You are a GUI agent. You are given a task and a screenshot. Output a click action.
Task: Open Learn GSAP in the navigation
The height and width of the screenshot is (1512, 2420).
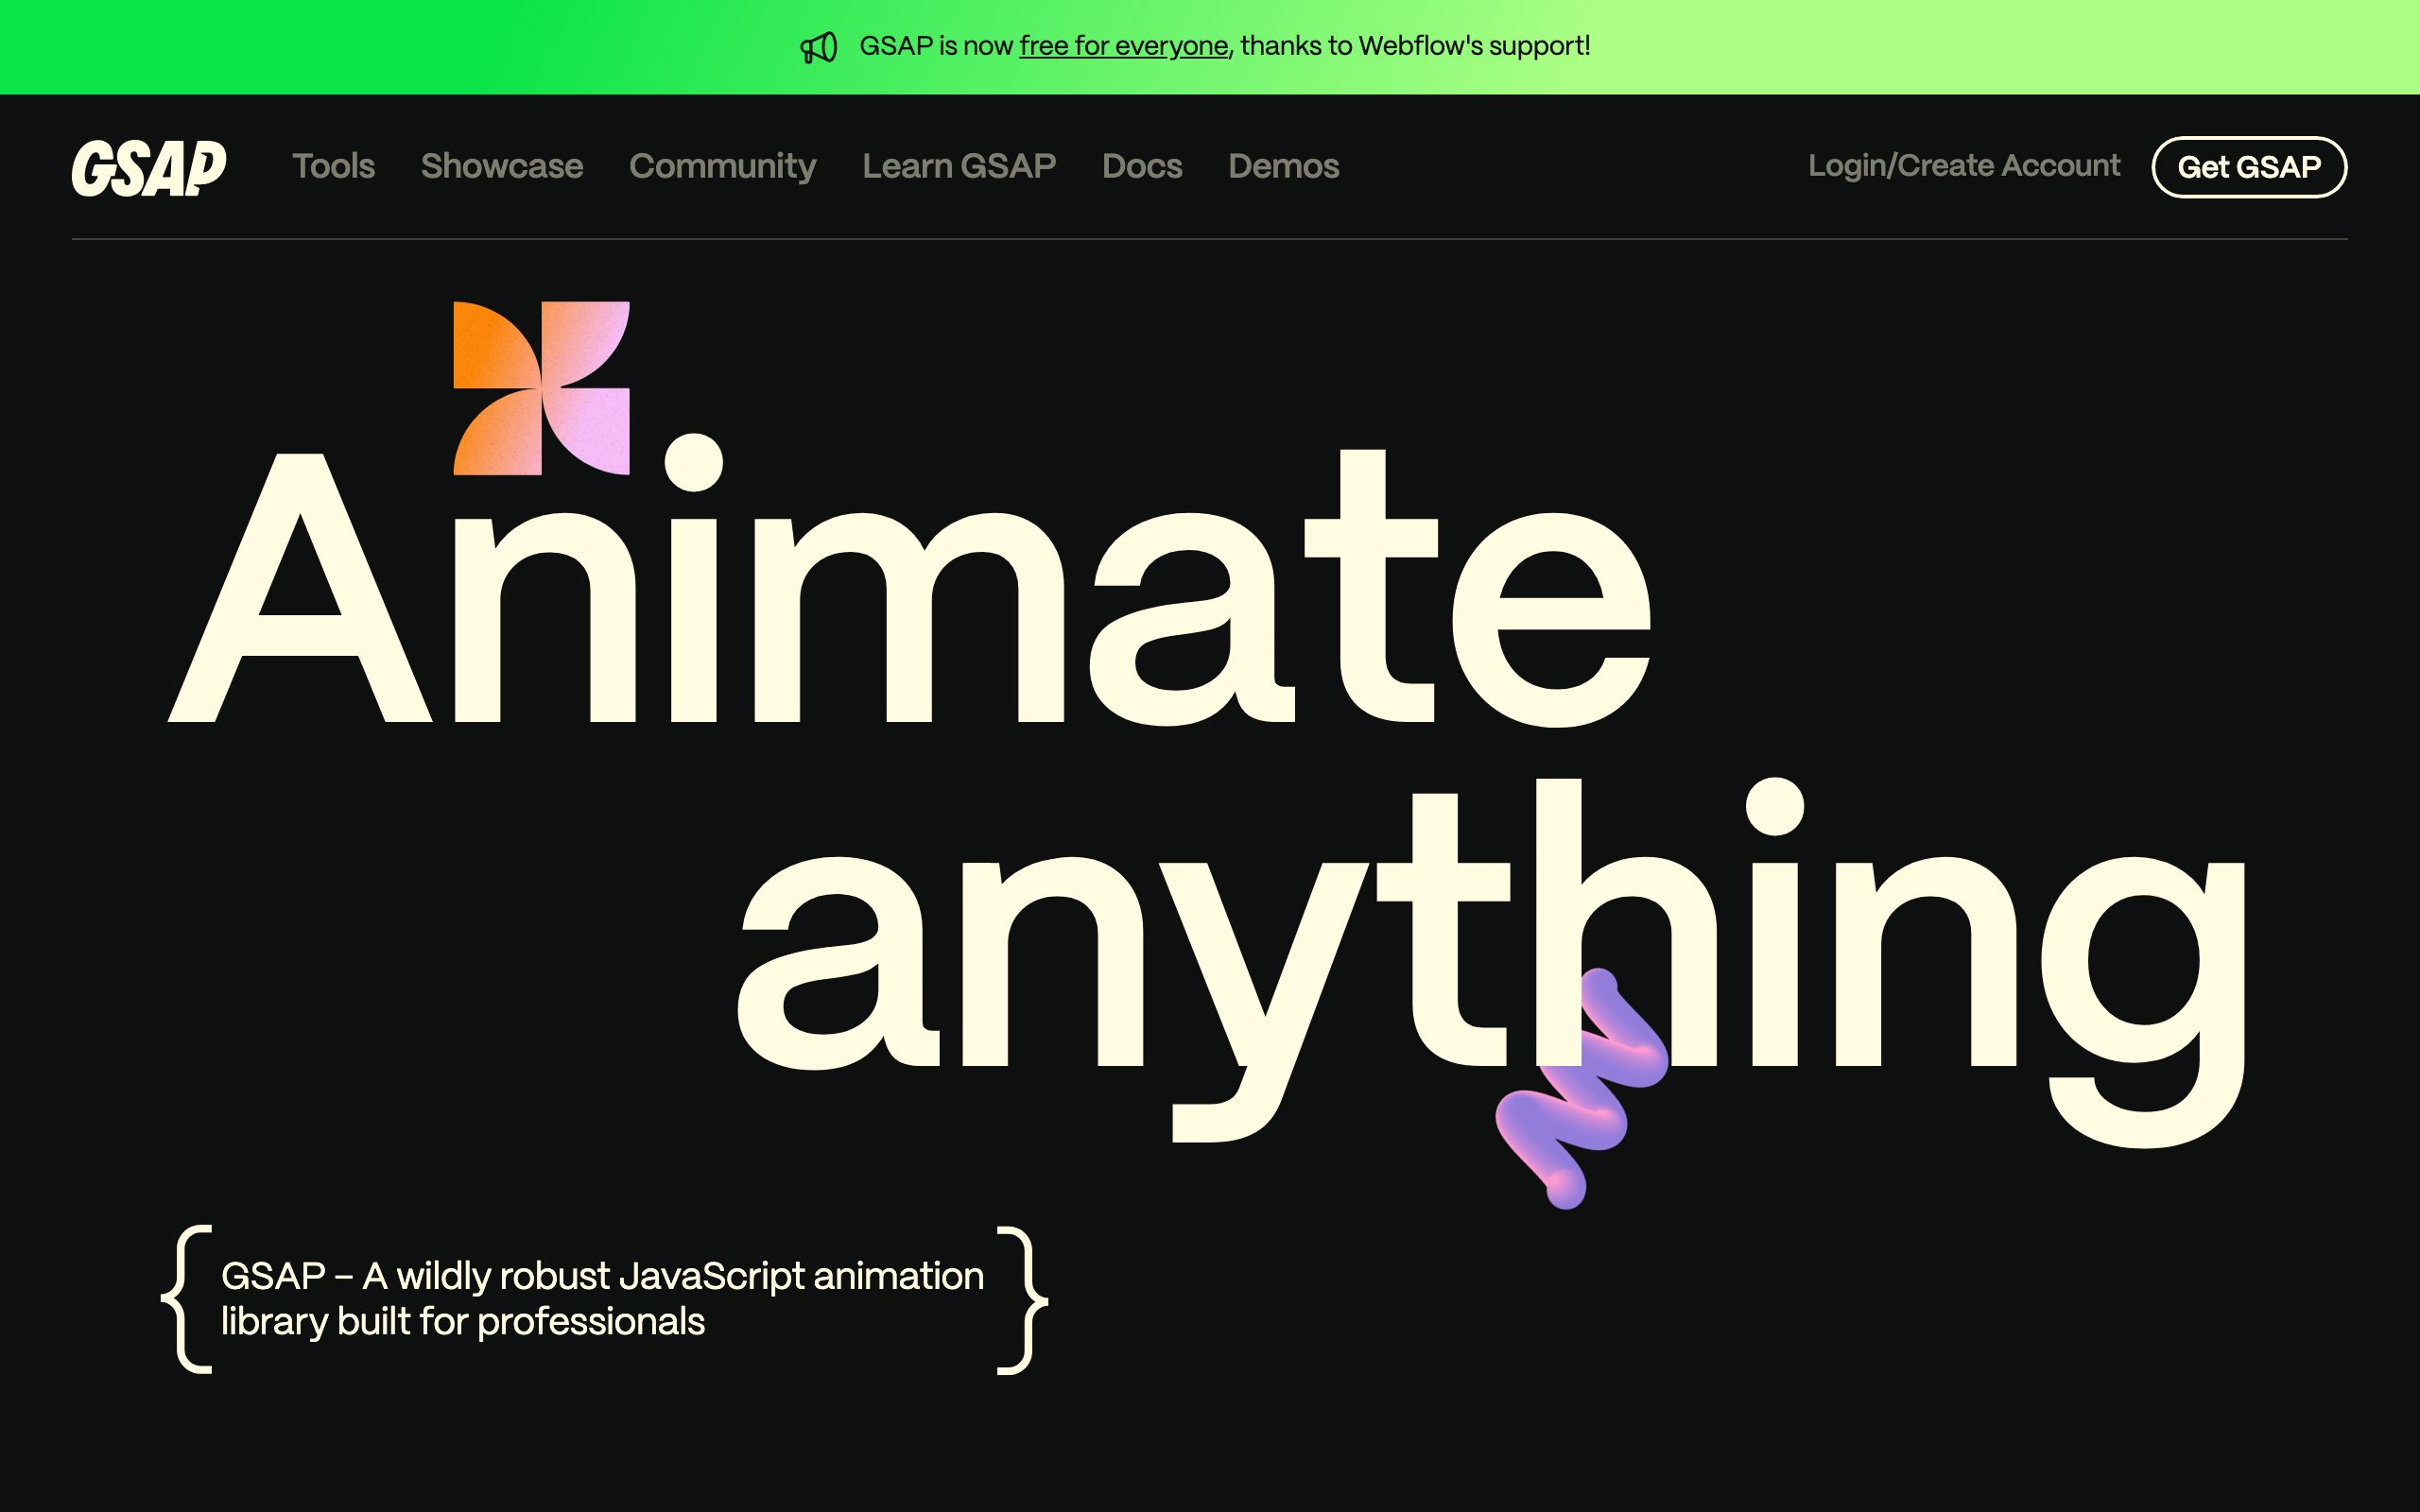click(x=959, y=166)
